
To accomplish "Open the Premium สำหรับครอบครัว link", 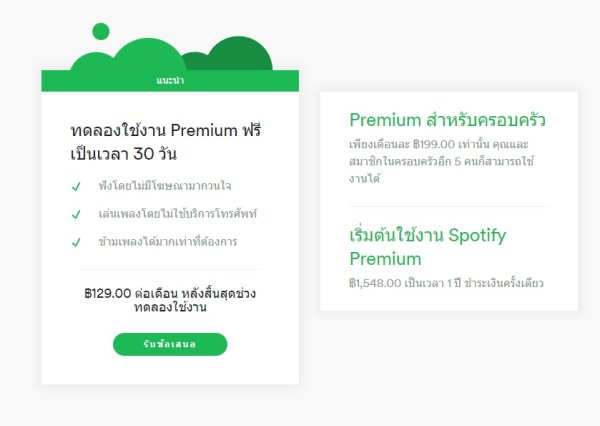I will 447,119.
